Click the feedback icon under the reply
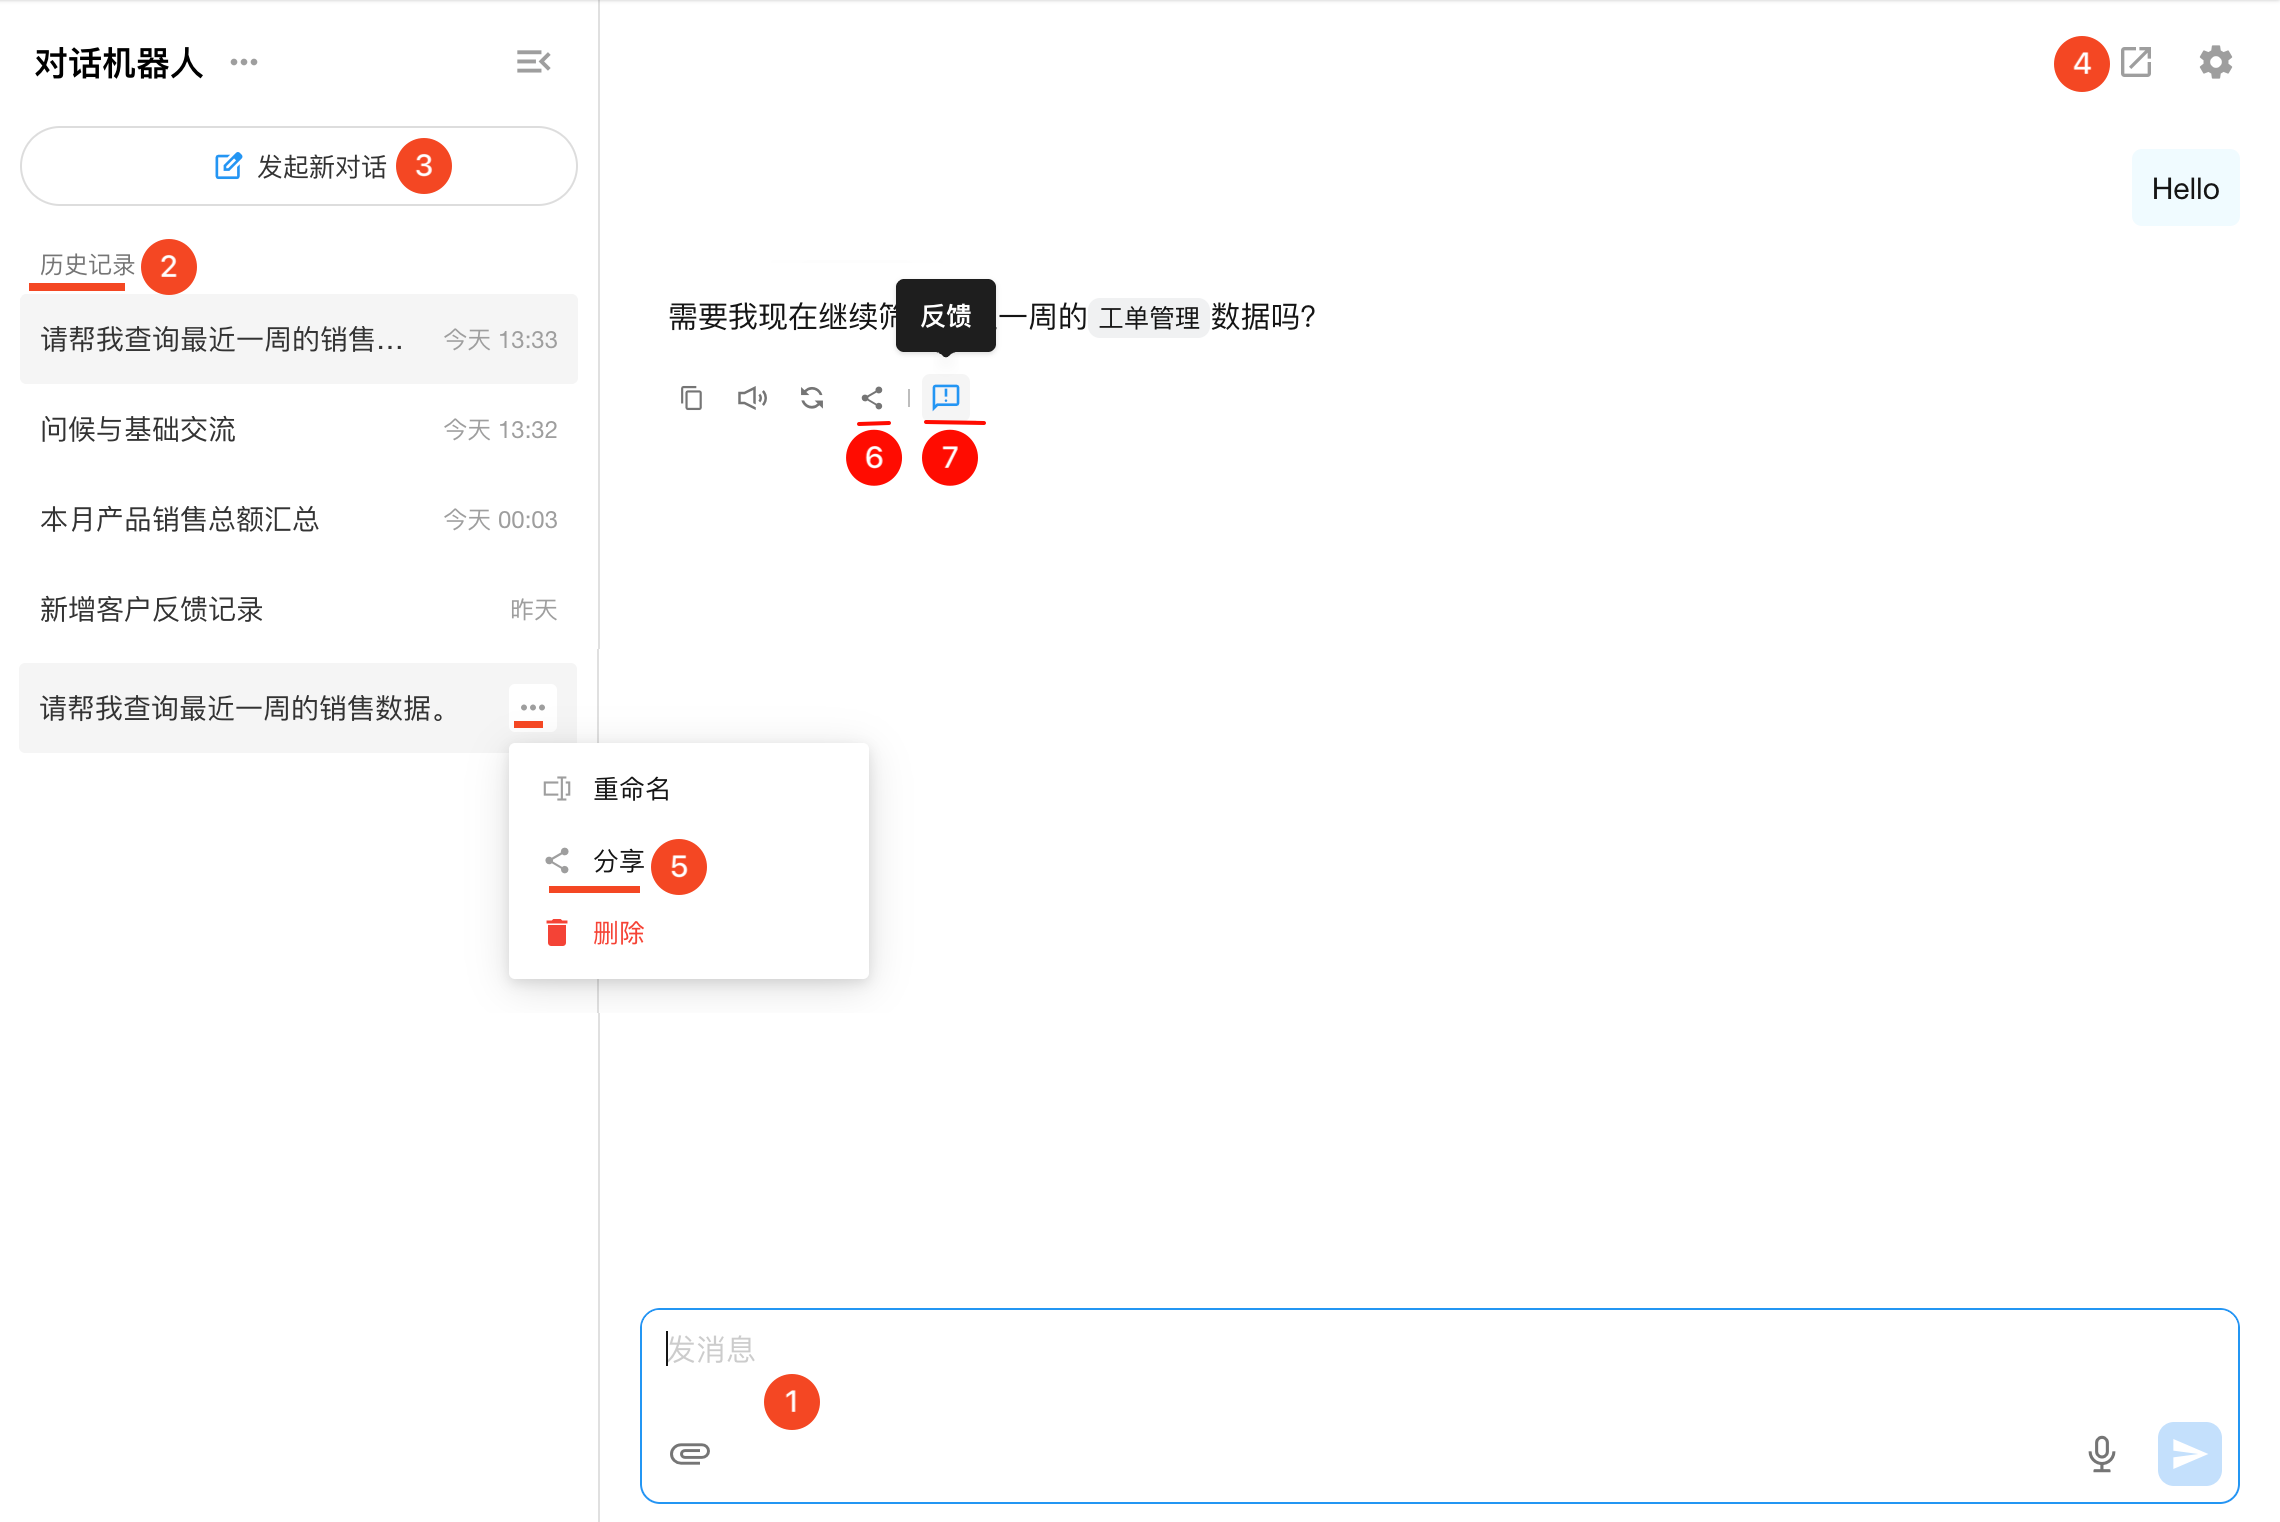This screenshot has height=1522, width=2280. (946, 397)
